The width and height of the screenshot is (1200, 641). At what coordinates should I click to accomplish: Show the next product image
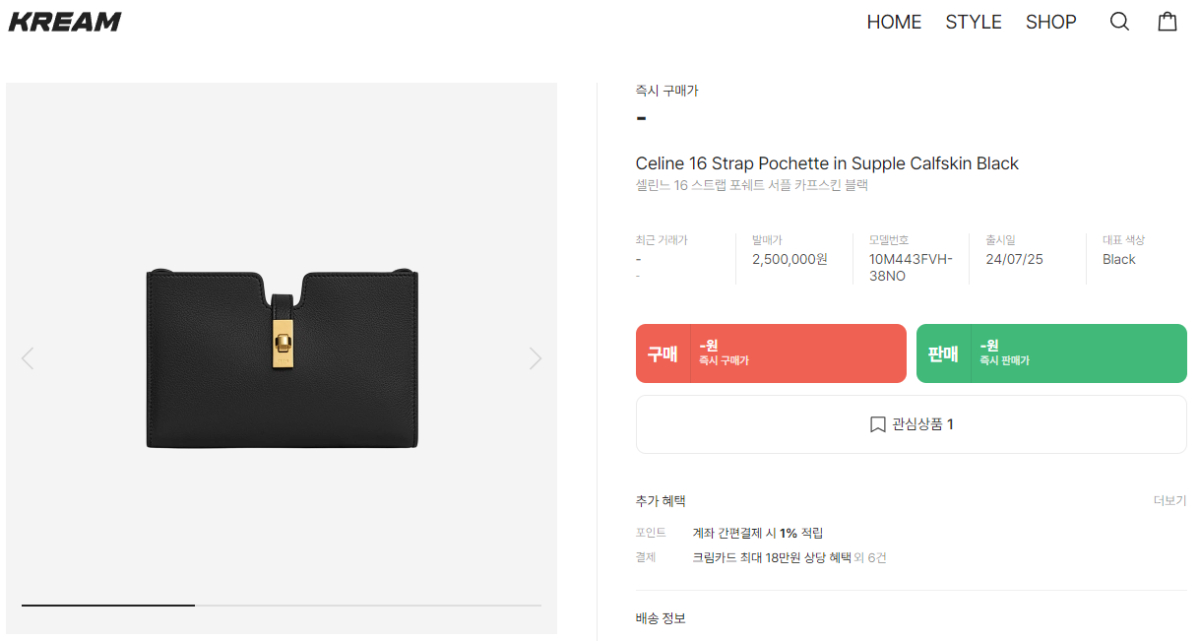pos(535,358)
